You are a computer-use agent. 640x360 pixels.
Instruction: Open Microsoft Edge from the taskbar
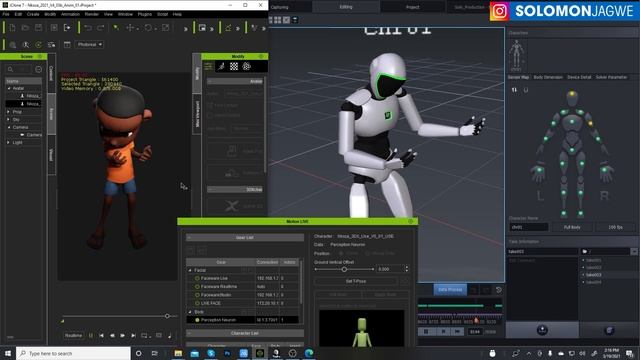(x=309, y=353)
